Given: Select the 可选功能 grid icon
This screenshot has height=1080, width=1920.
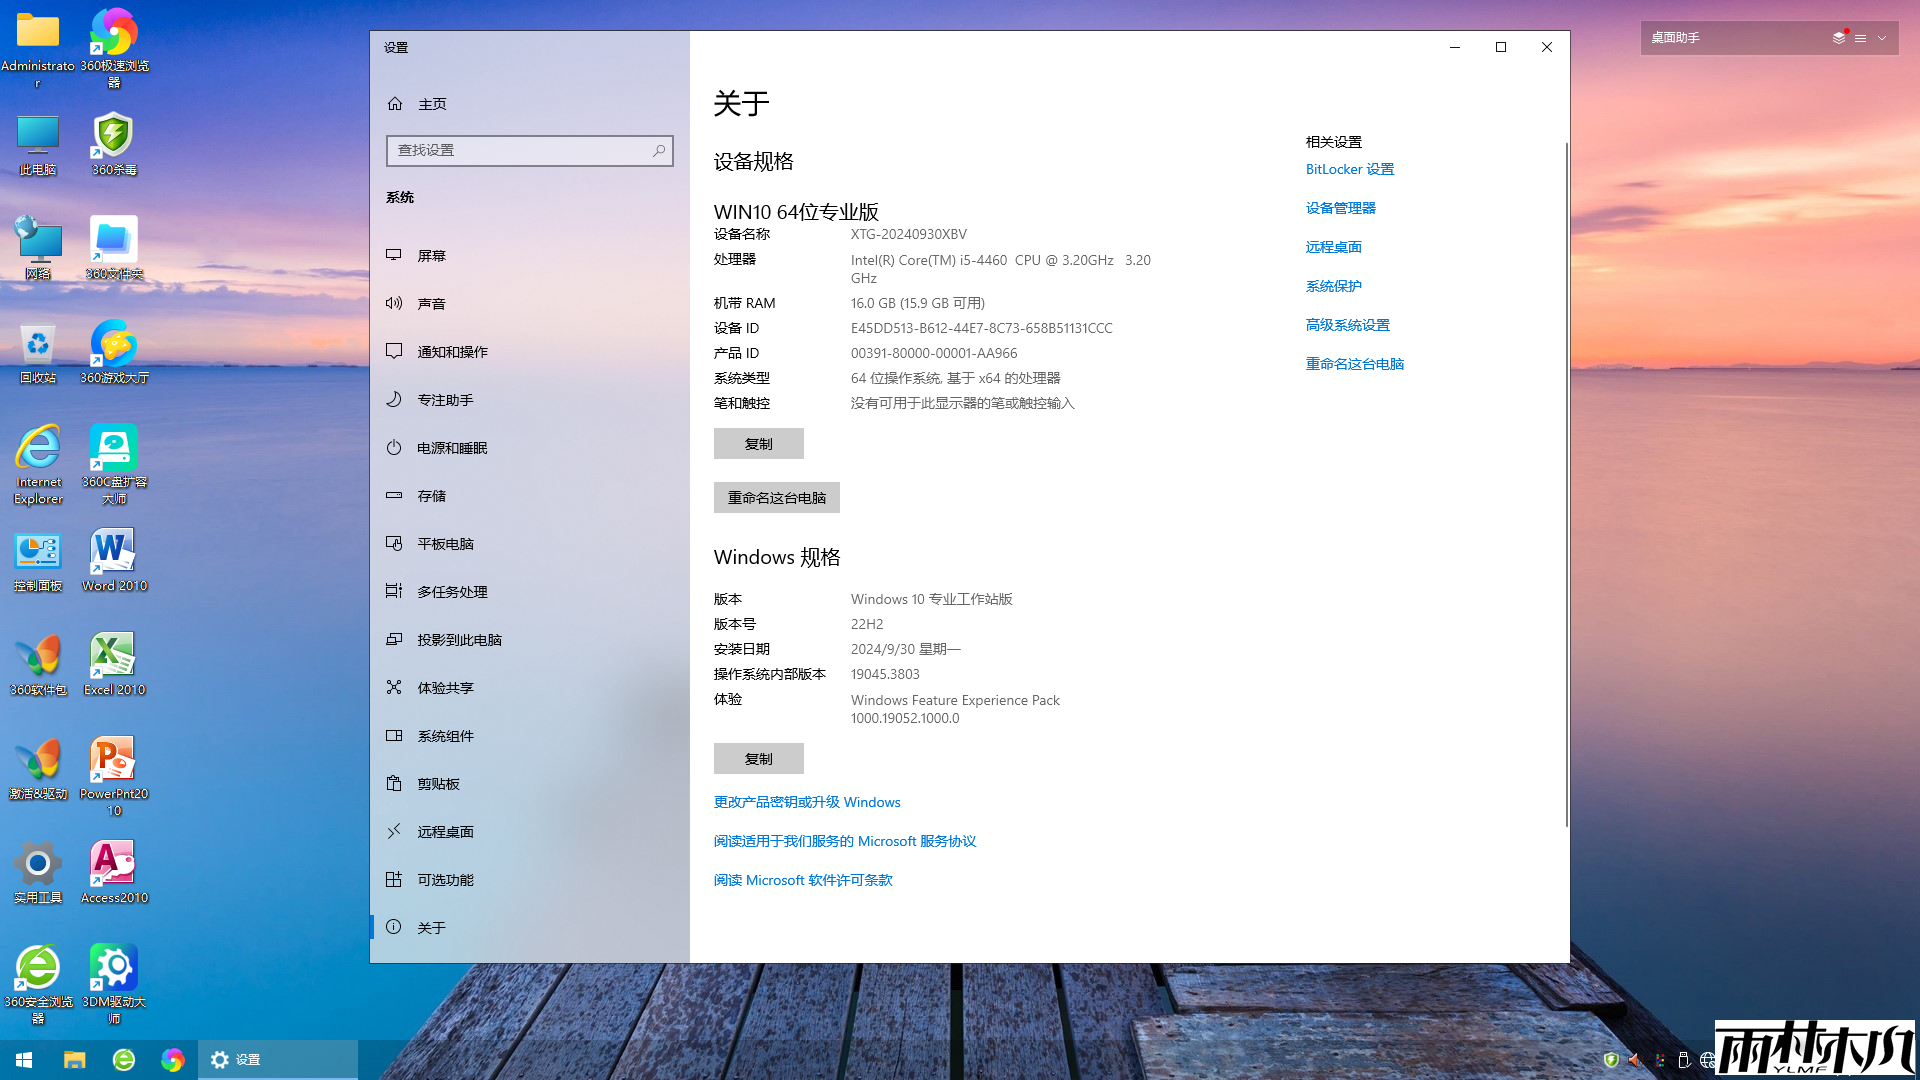Looking at the screenshot, I should point(394,879).
